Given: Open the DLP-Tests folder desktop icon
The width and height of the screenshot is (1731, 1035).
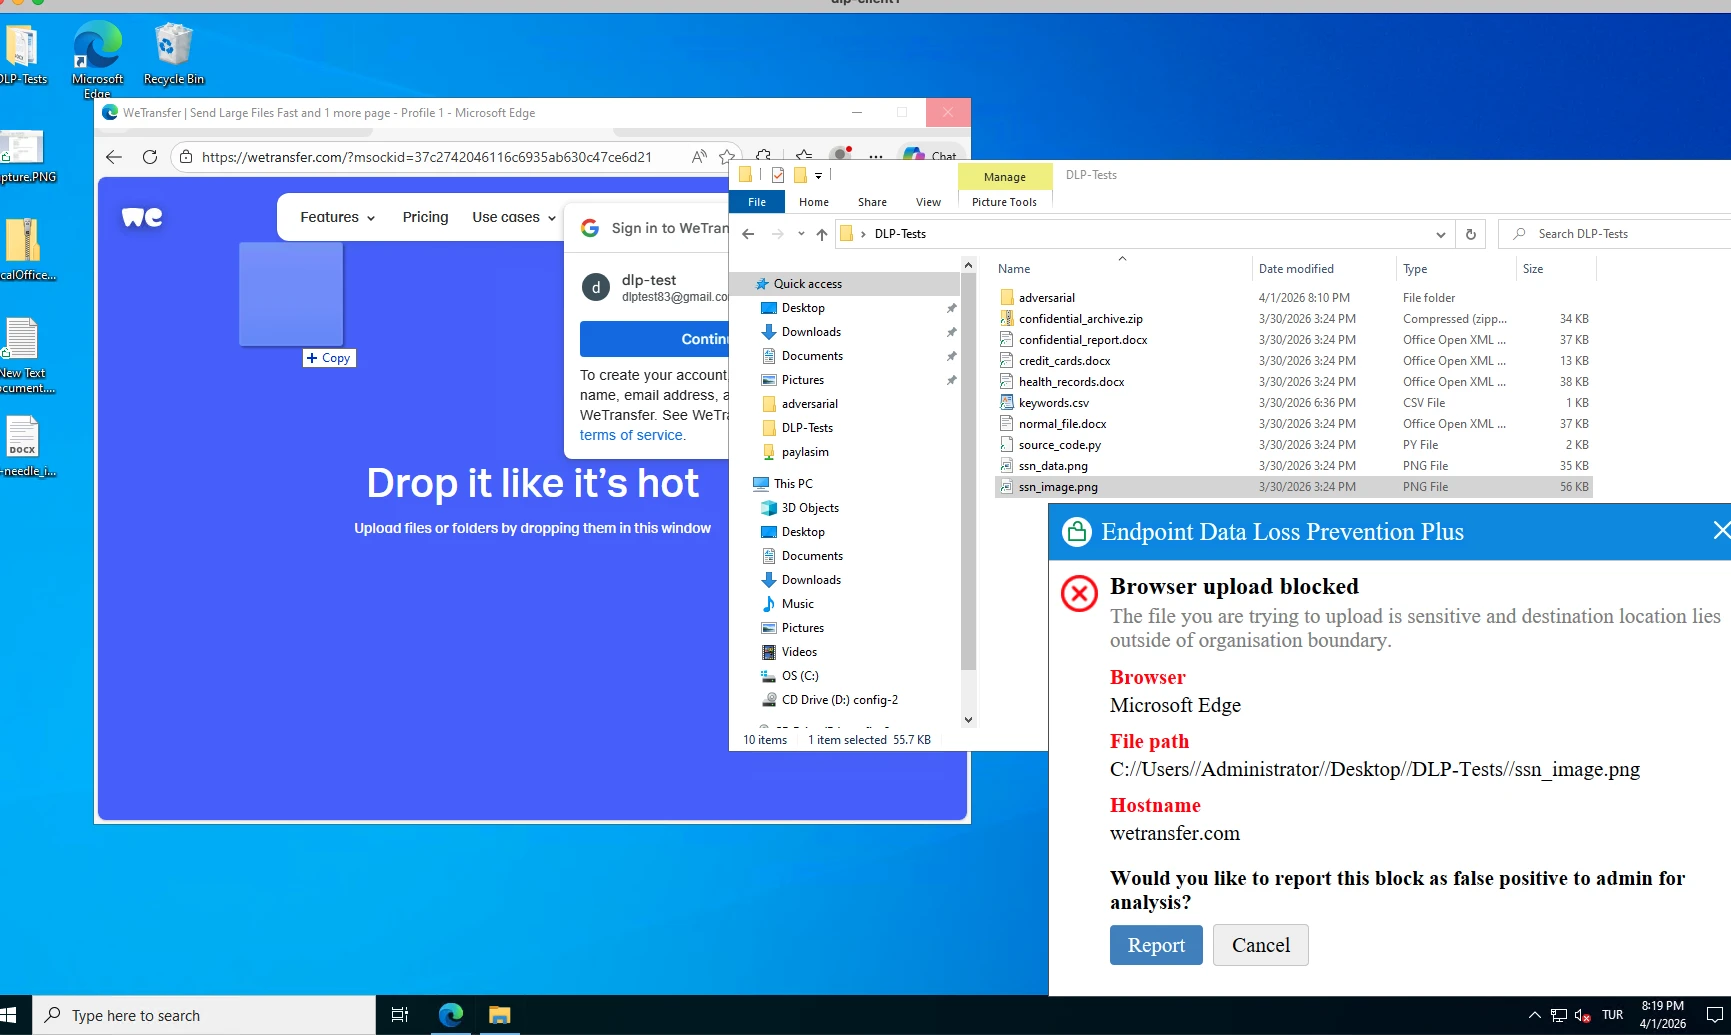Looking at the screenshot, I should (x=22, y=55).
